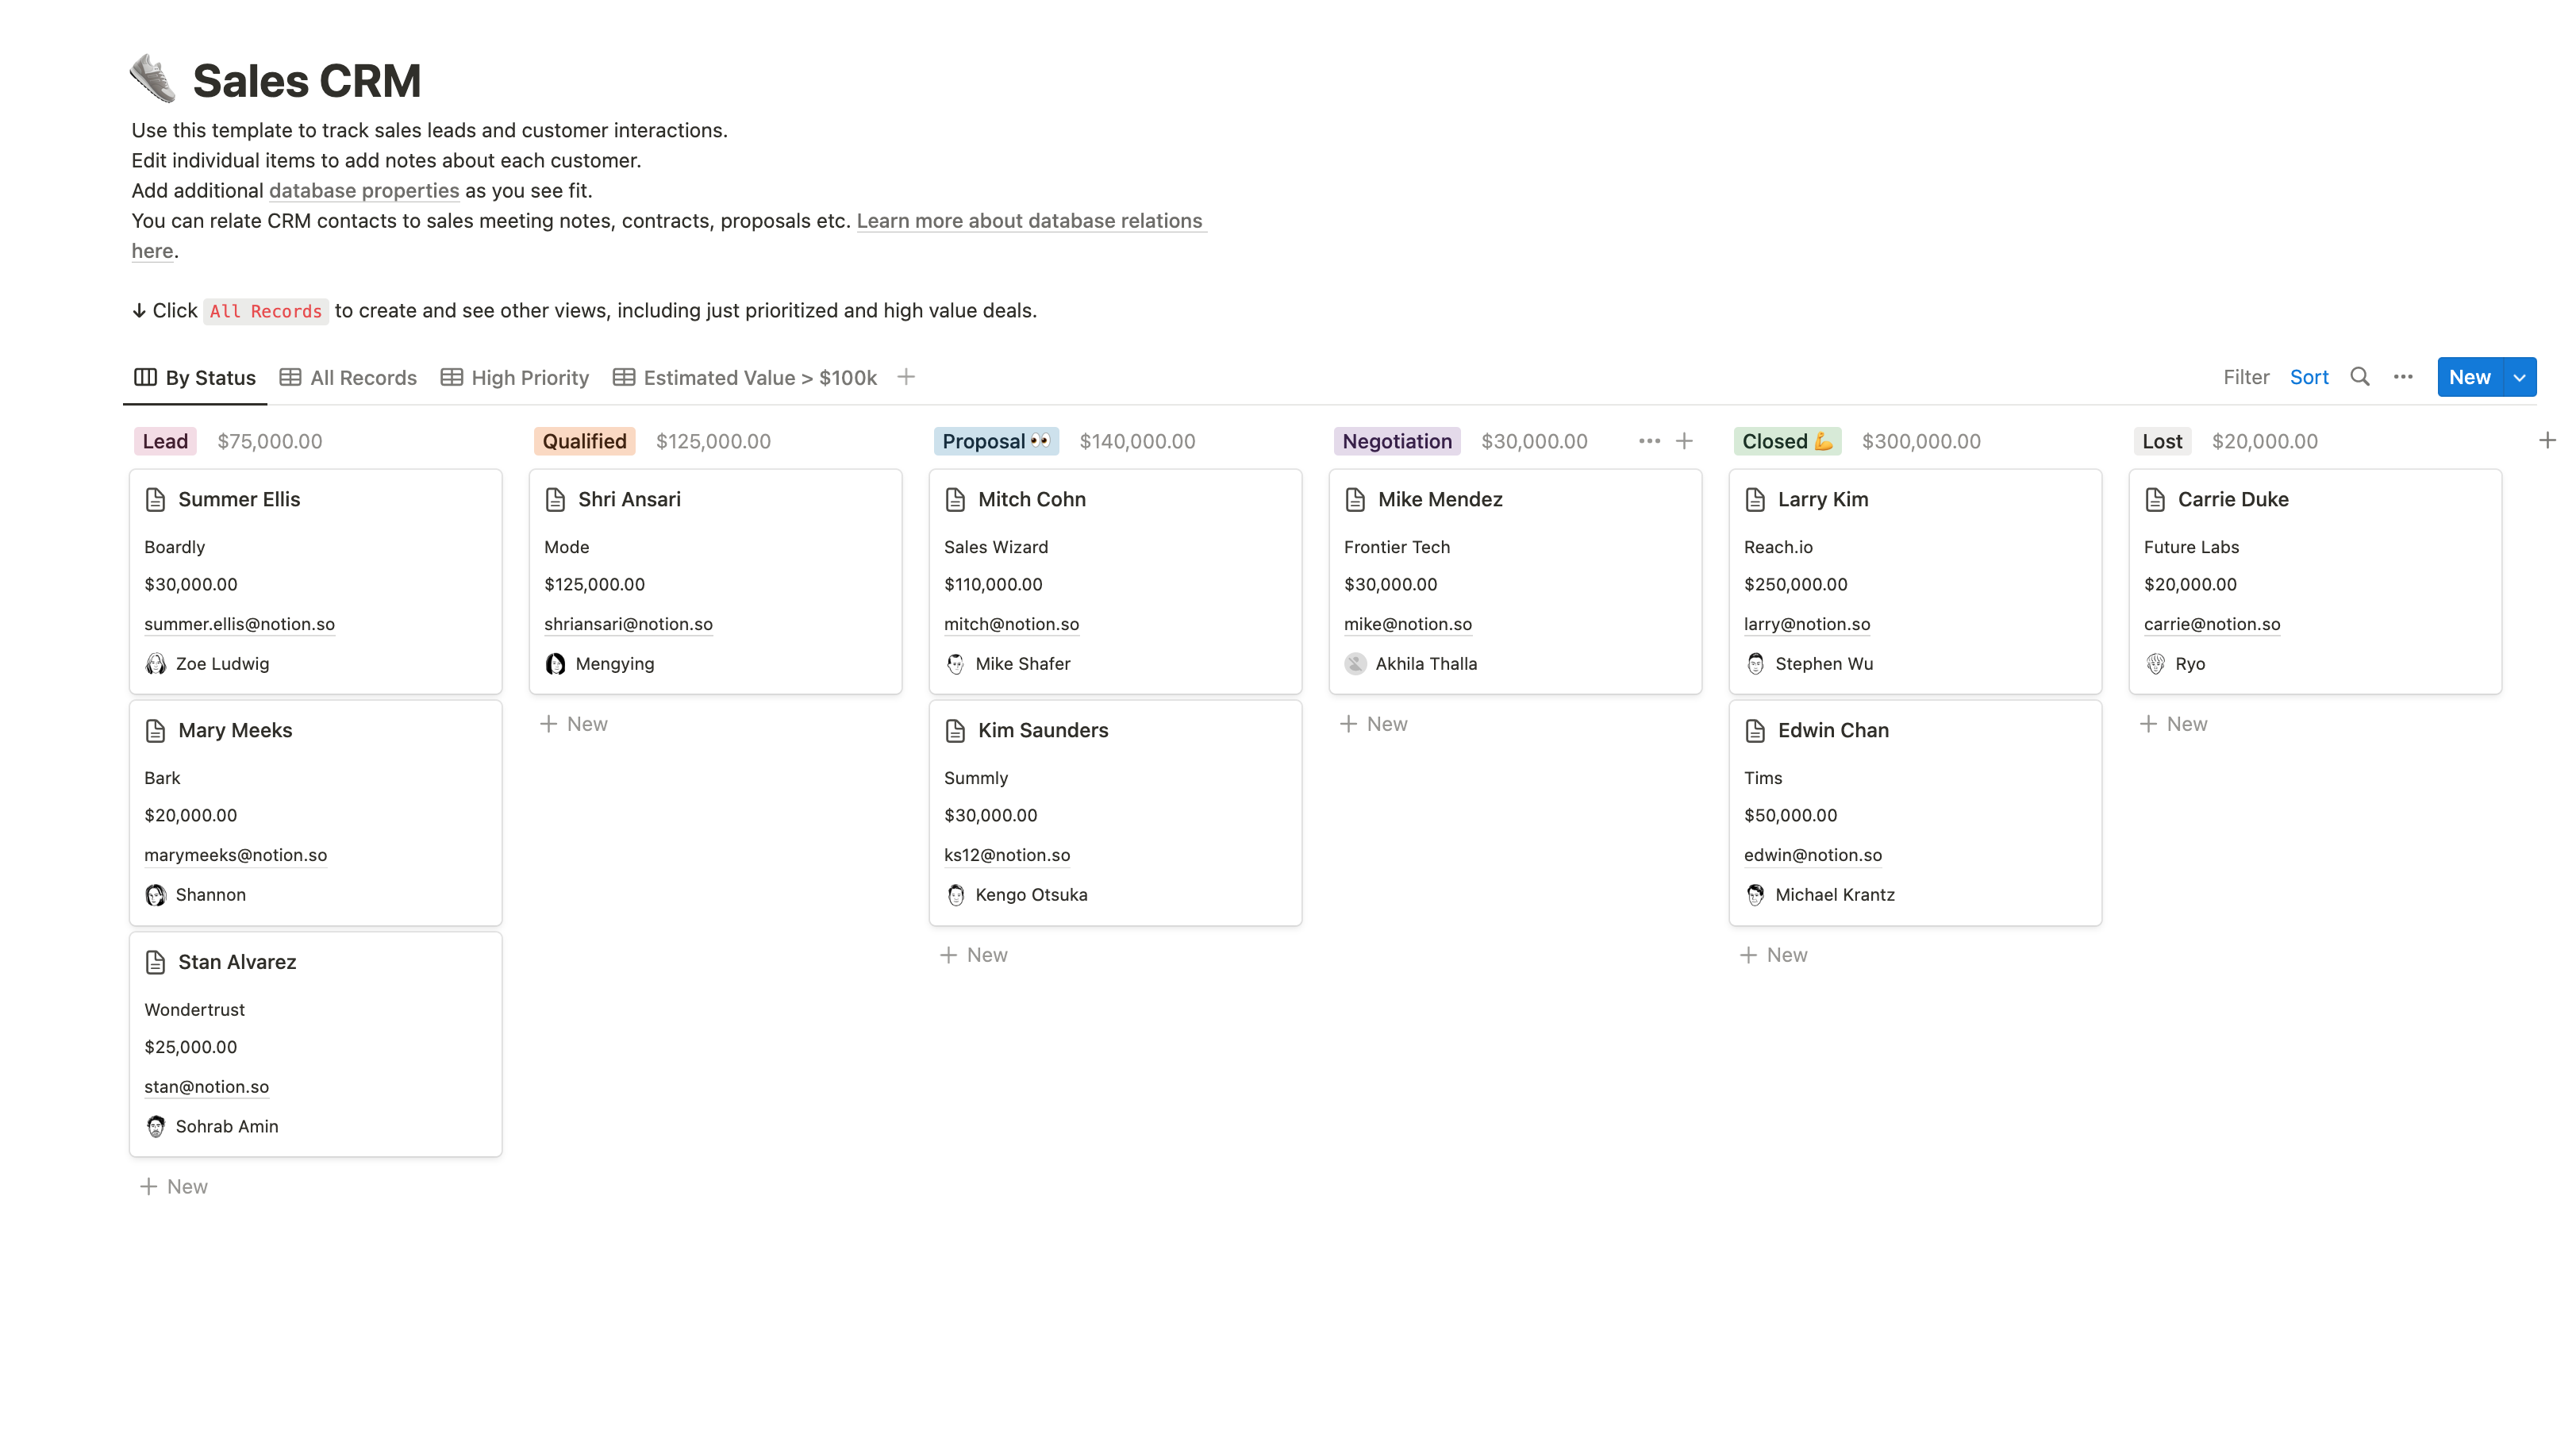This screenshot has width=2576, height=1438.
Task: Click the active Sort control
Action: pyautogui.click(x=2309, y=377)
